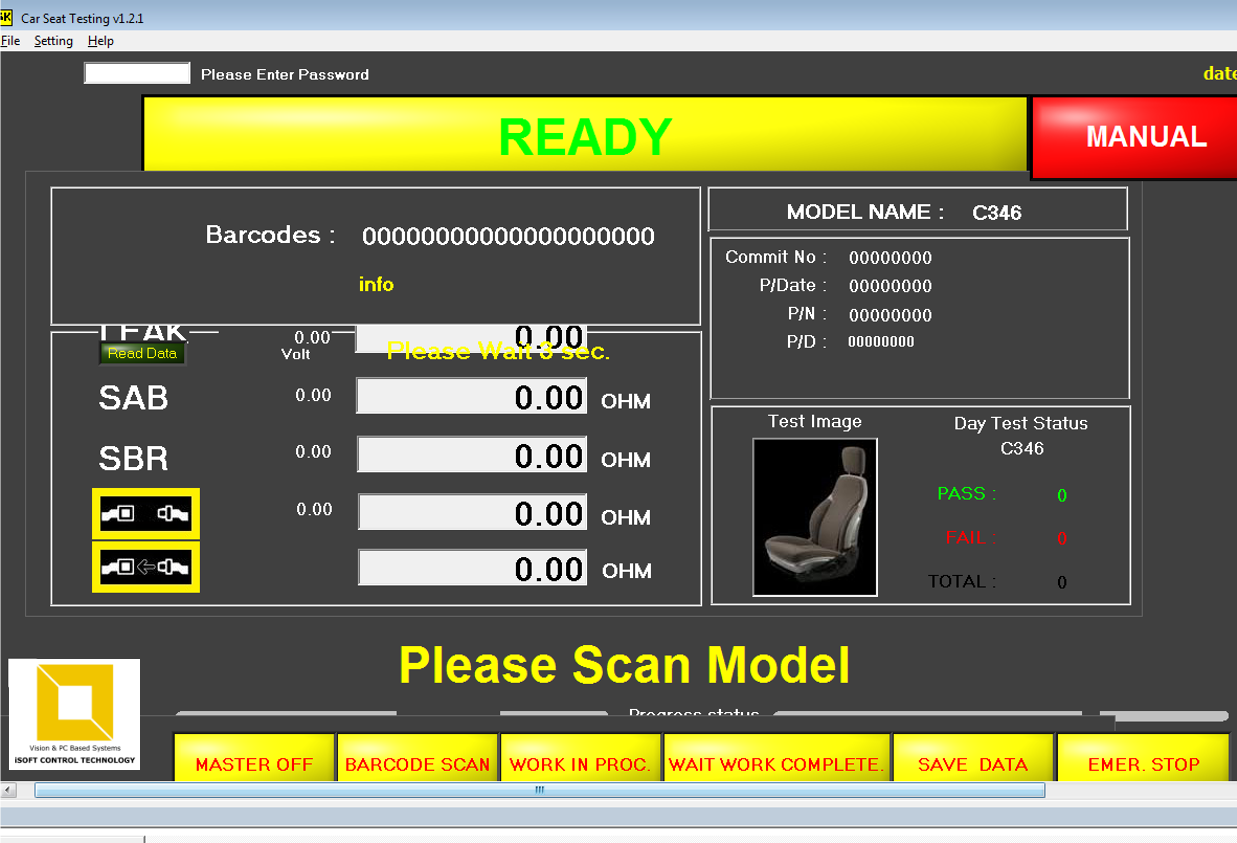
Task: Open the File menu
Action: click(x=11, y=40)
